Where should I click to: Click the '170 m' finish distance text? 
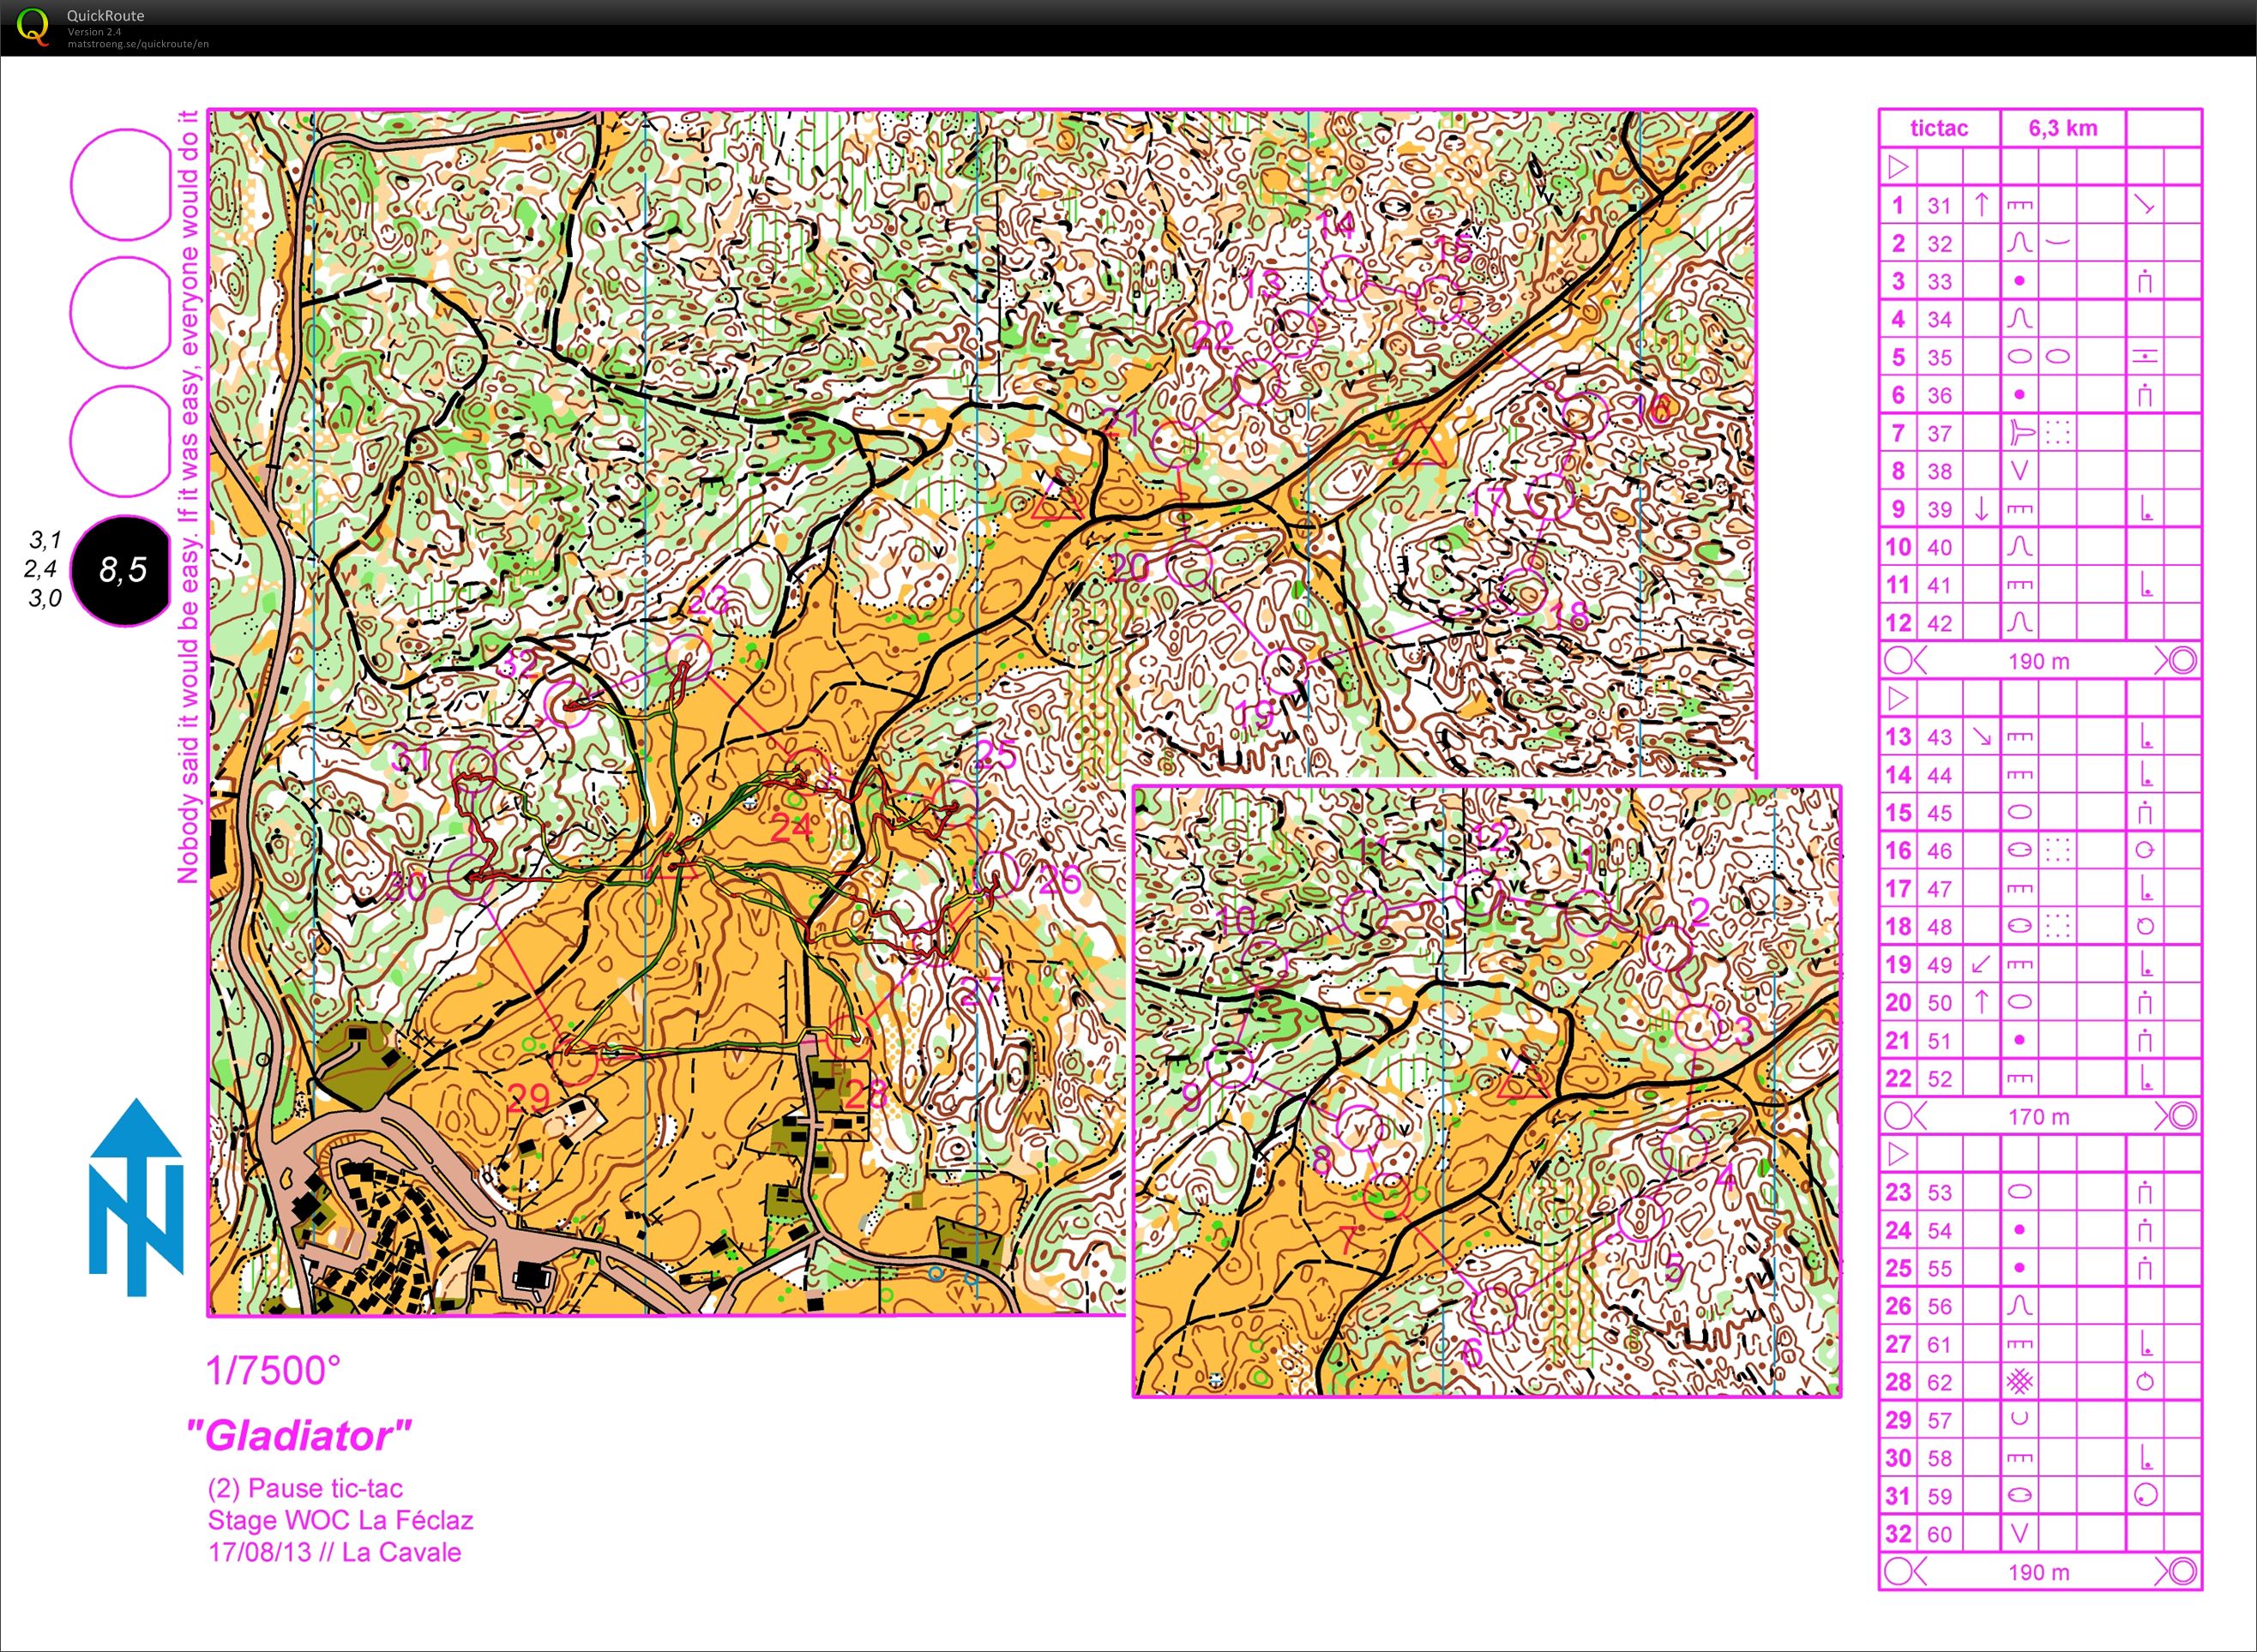click(2039, 1117)
